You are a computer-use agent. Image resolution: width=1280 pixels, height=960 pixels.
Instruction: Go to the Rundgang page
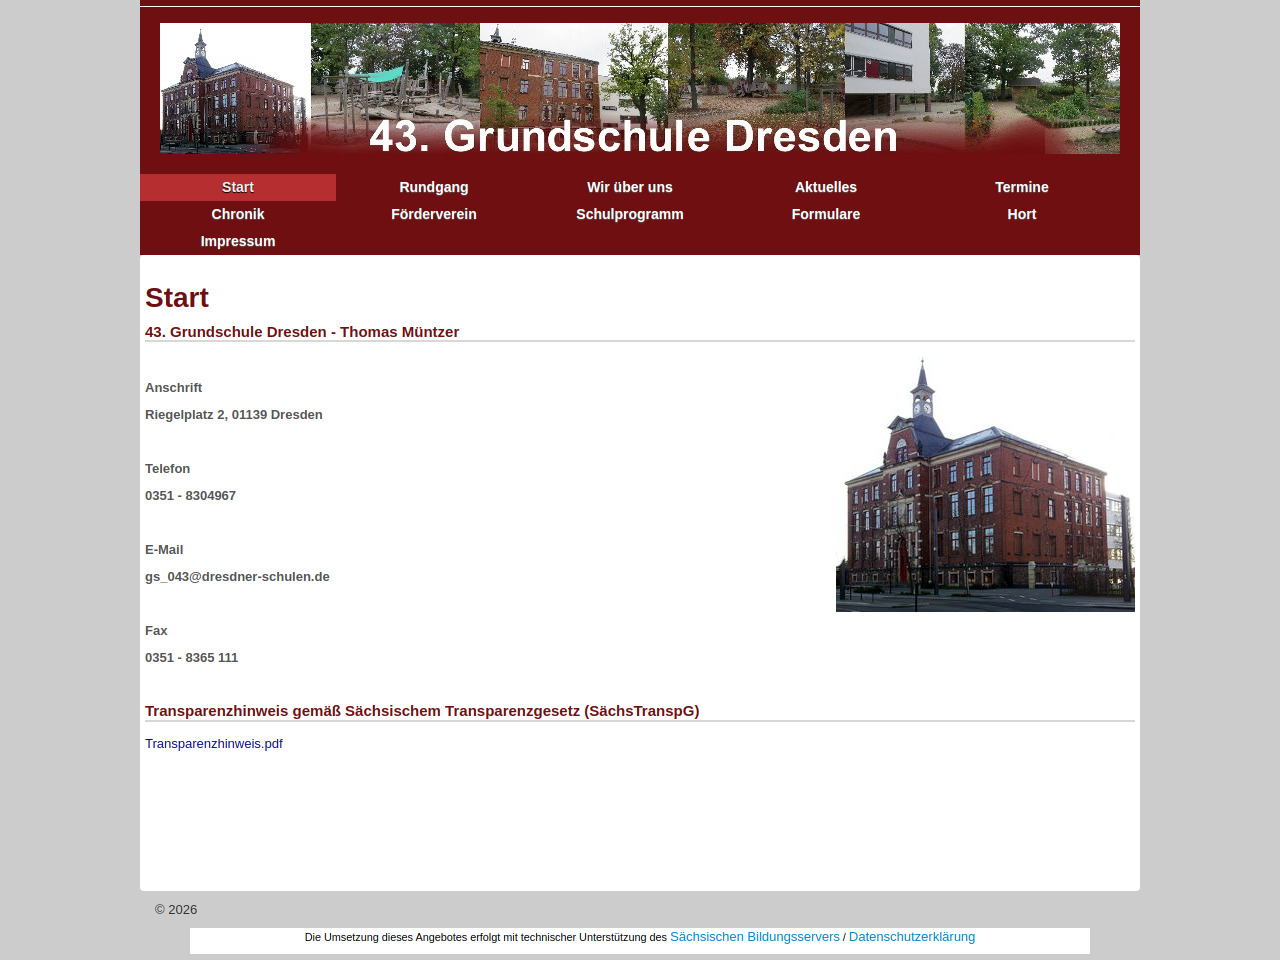434,187
